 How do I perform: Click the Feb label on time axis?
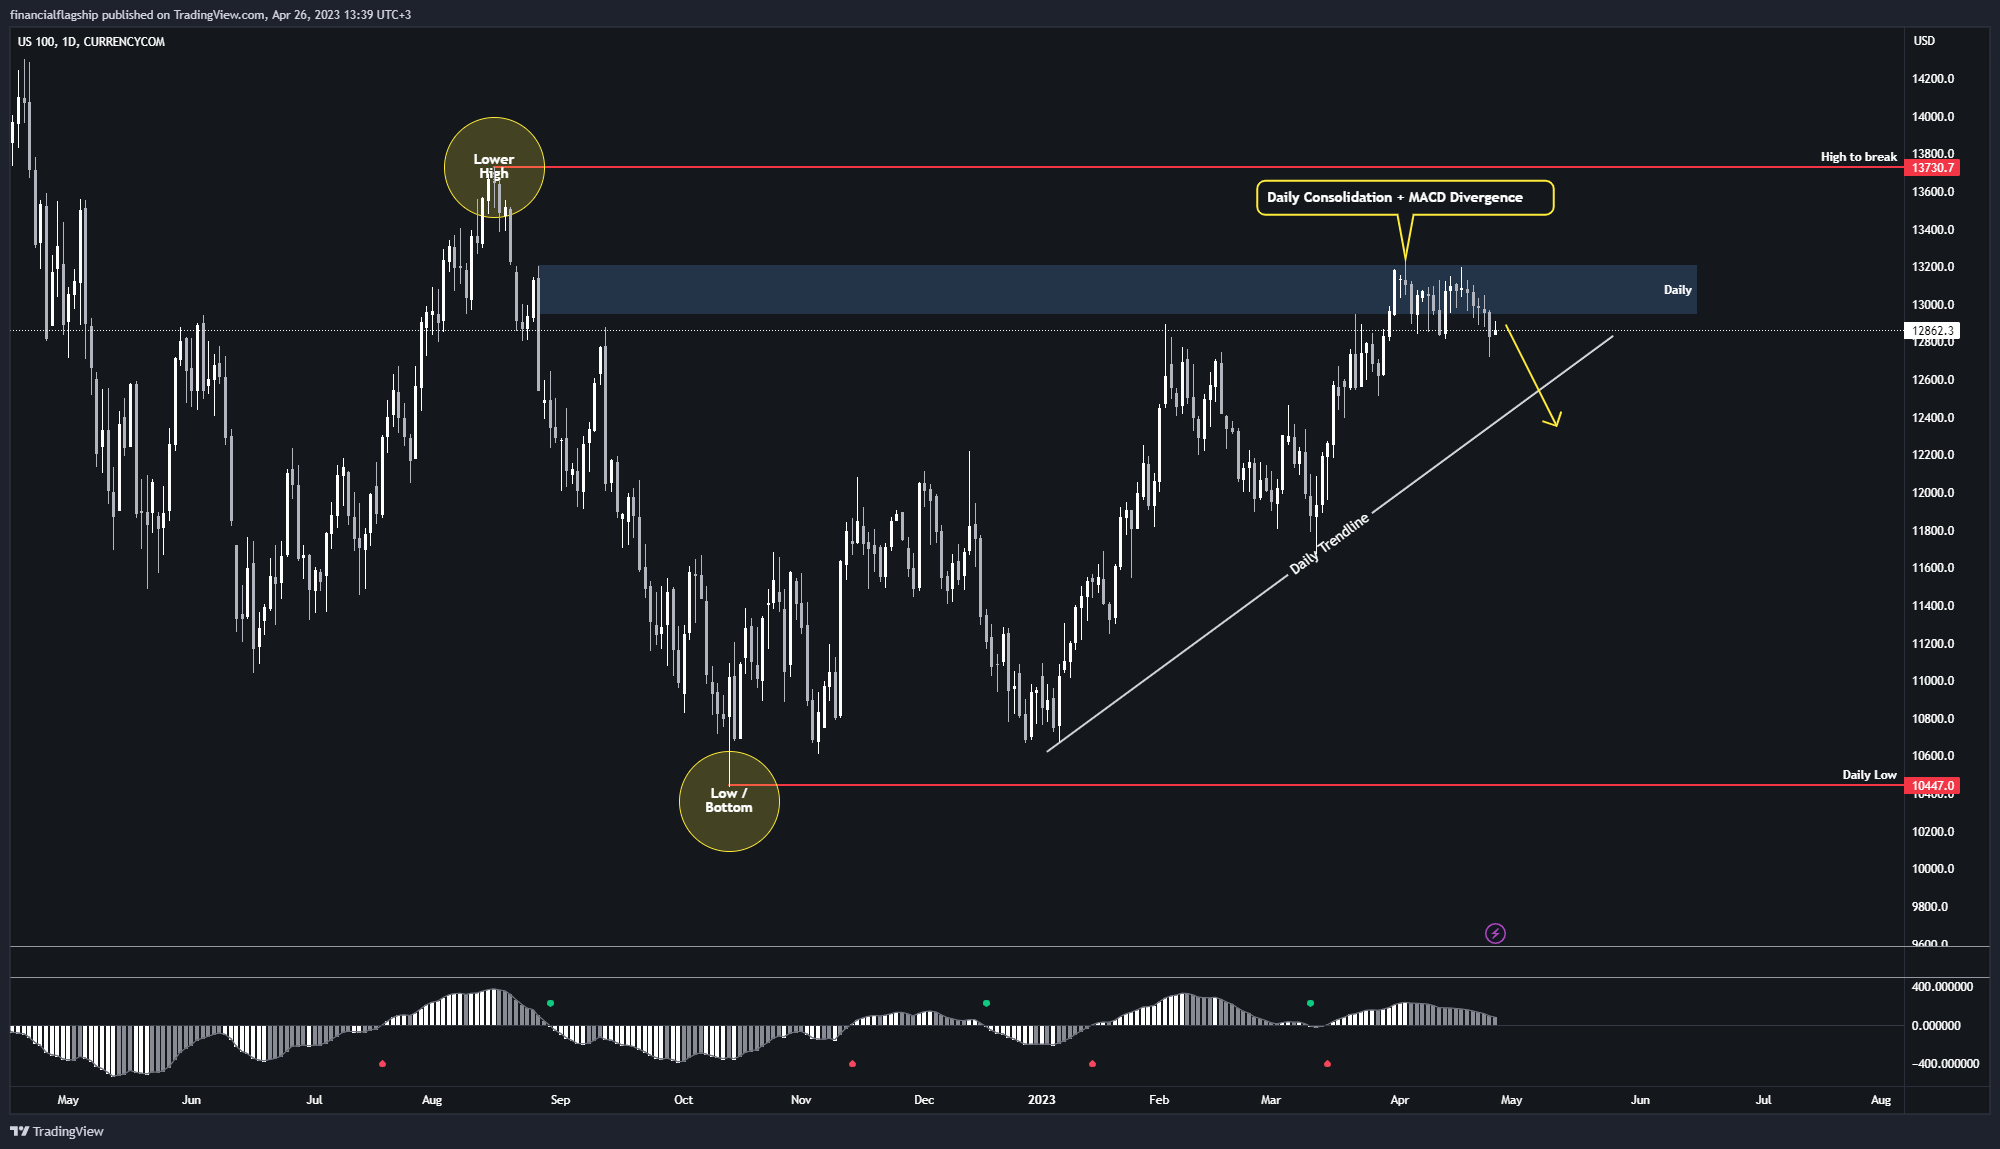tap(1159, 1100)
